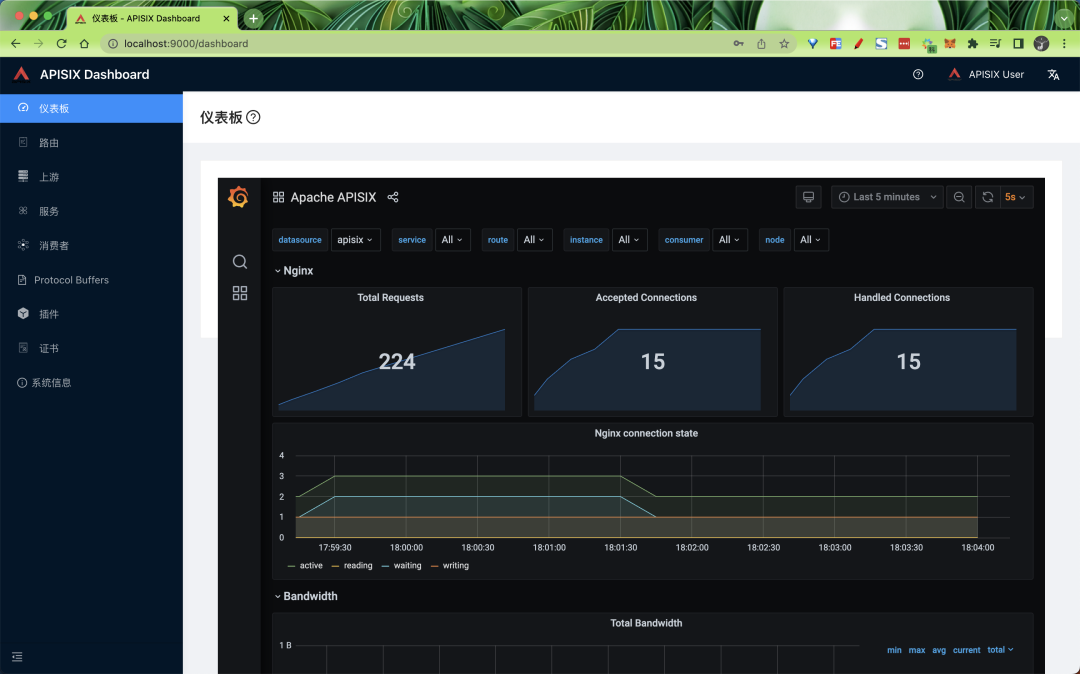The height and width of the screenshot is (674, 1080).
Task: Open the Last 5 minutes time picker
Action: [x=887, y=197]
